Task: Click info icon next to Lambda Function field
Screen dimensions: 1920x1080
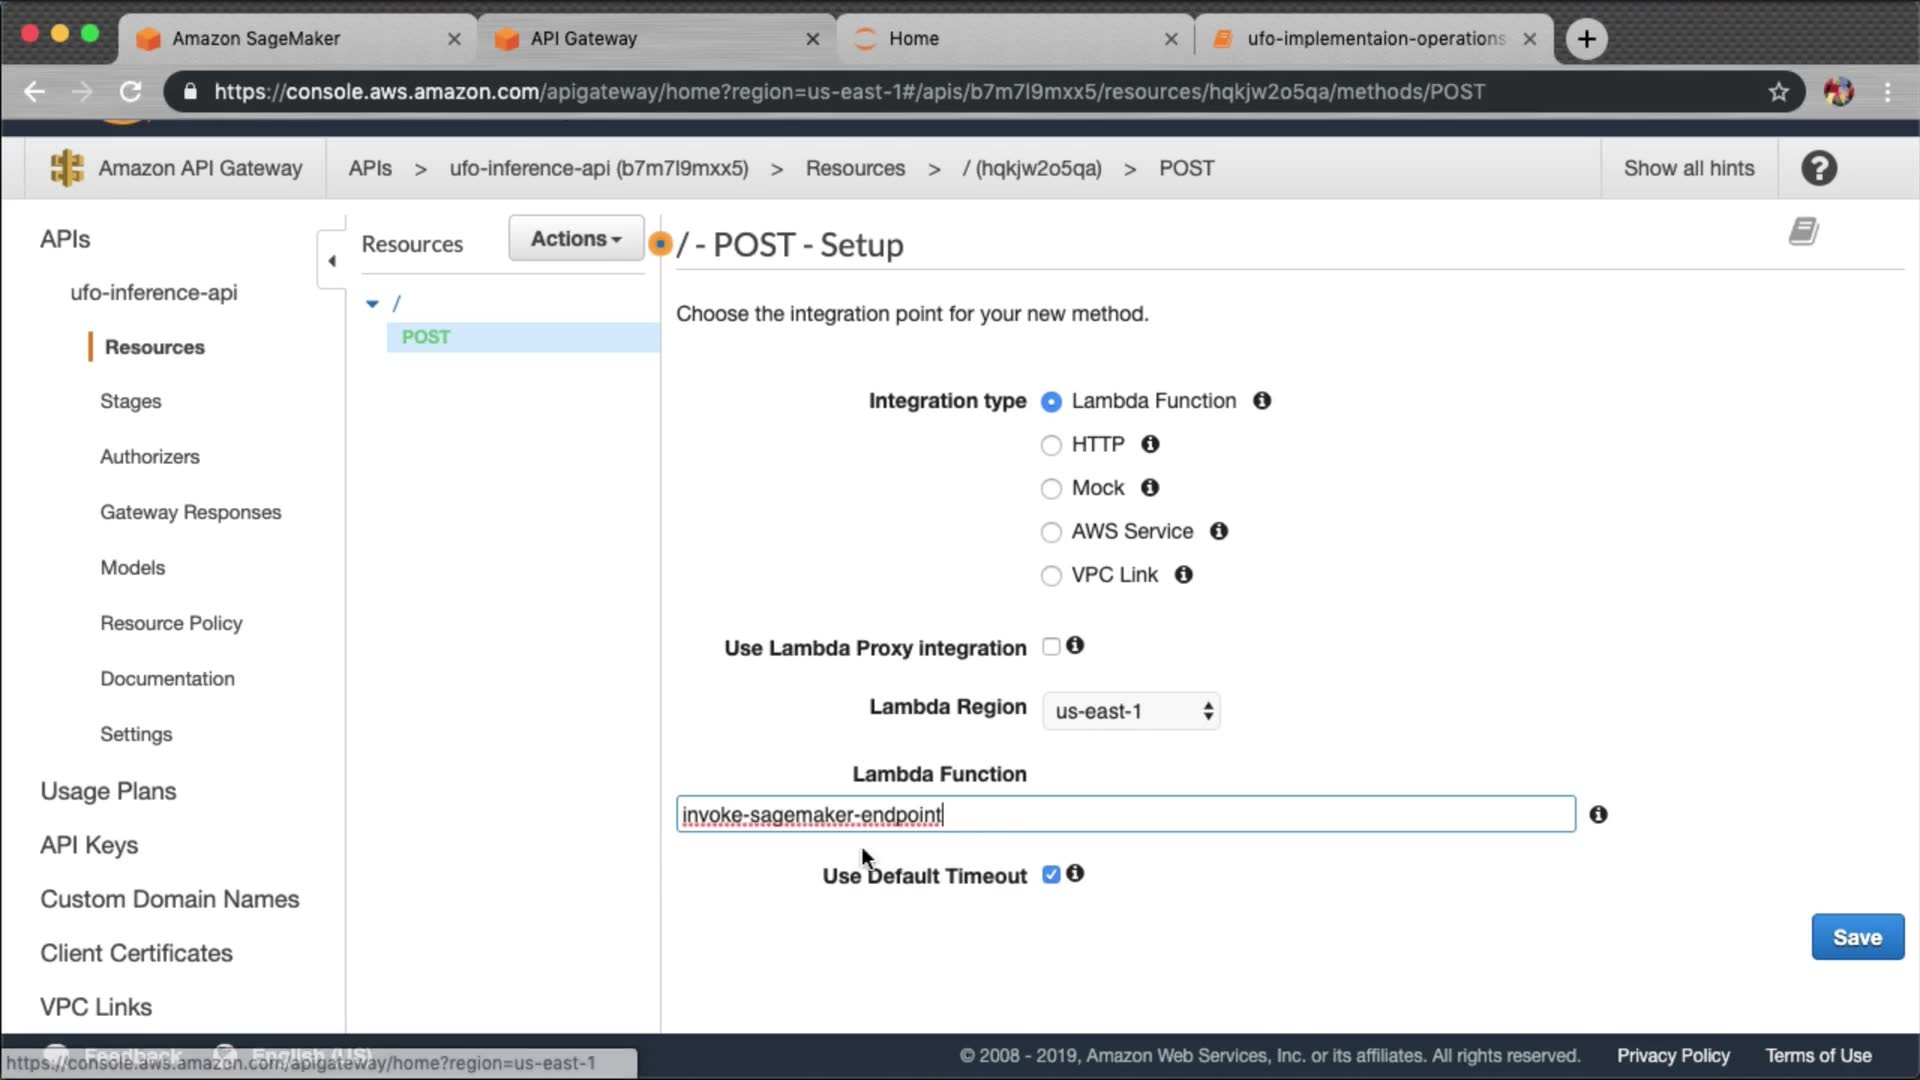Action: (x=1598, y=815)
